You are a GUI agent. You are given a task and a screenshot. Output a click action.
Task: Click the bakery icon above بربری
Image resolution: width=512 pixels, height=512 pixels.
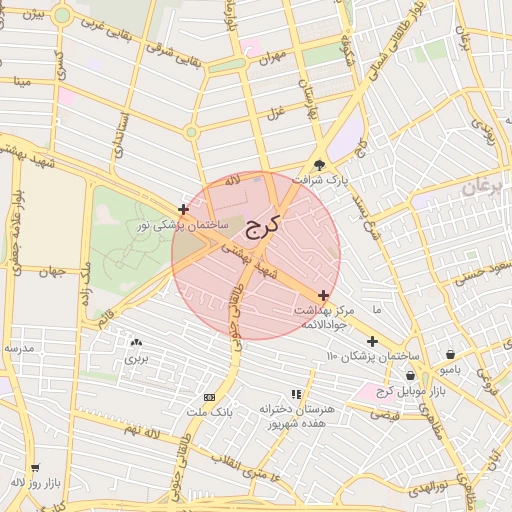tap(136, 342)
